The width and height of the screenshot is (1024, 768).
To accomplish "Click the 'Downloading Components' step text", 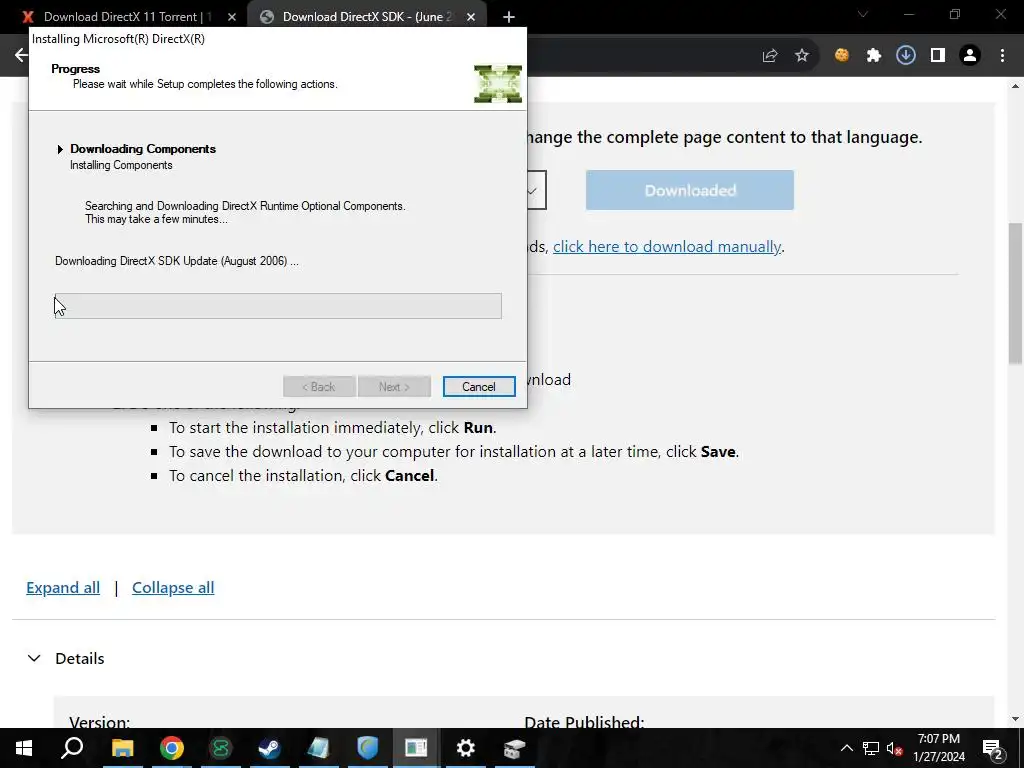I will click(x=143, y=149).
